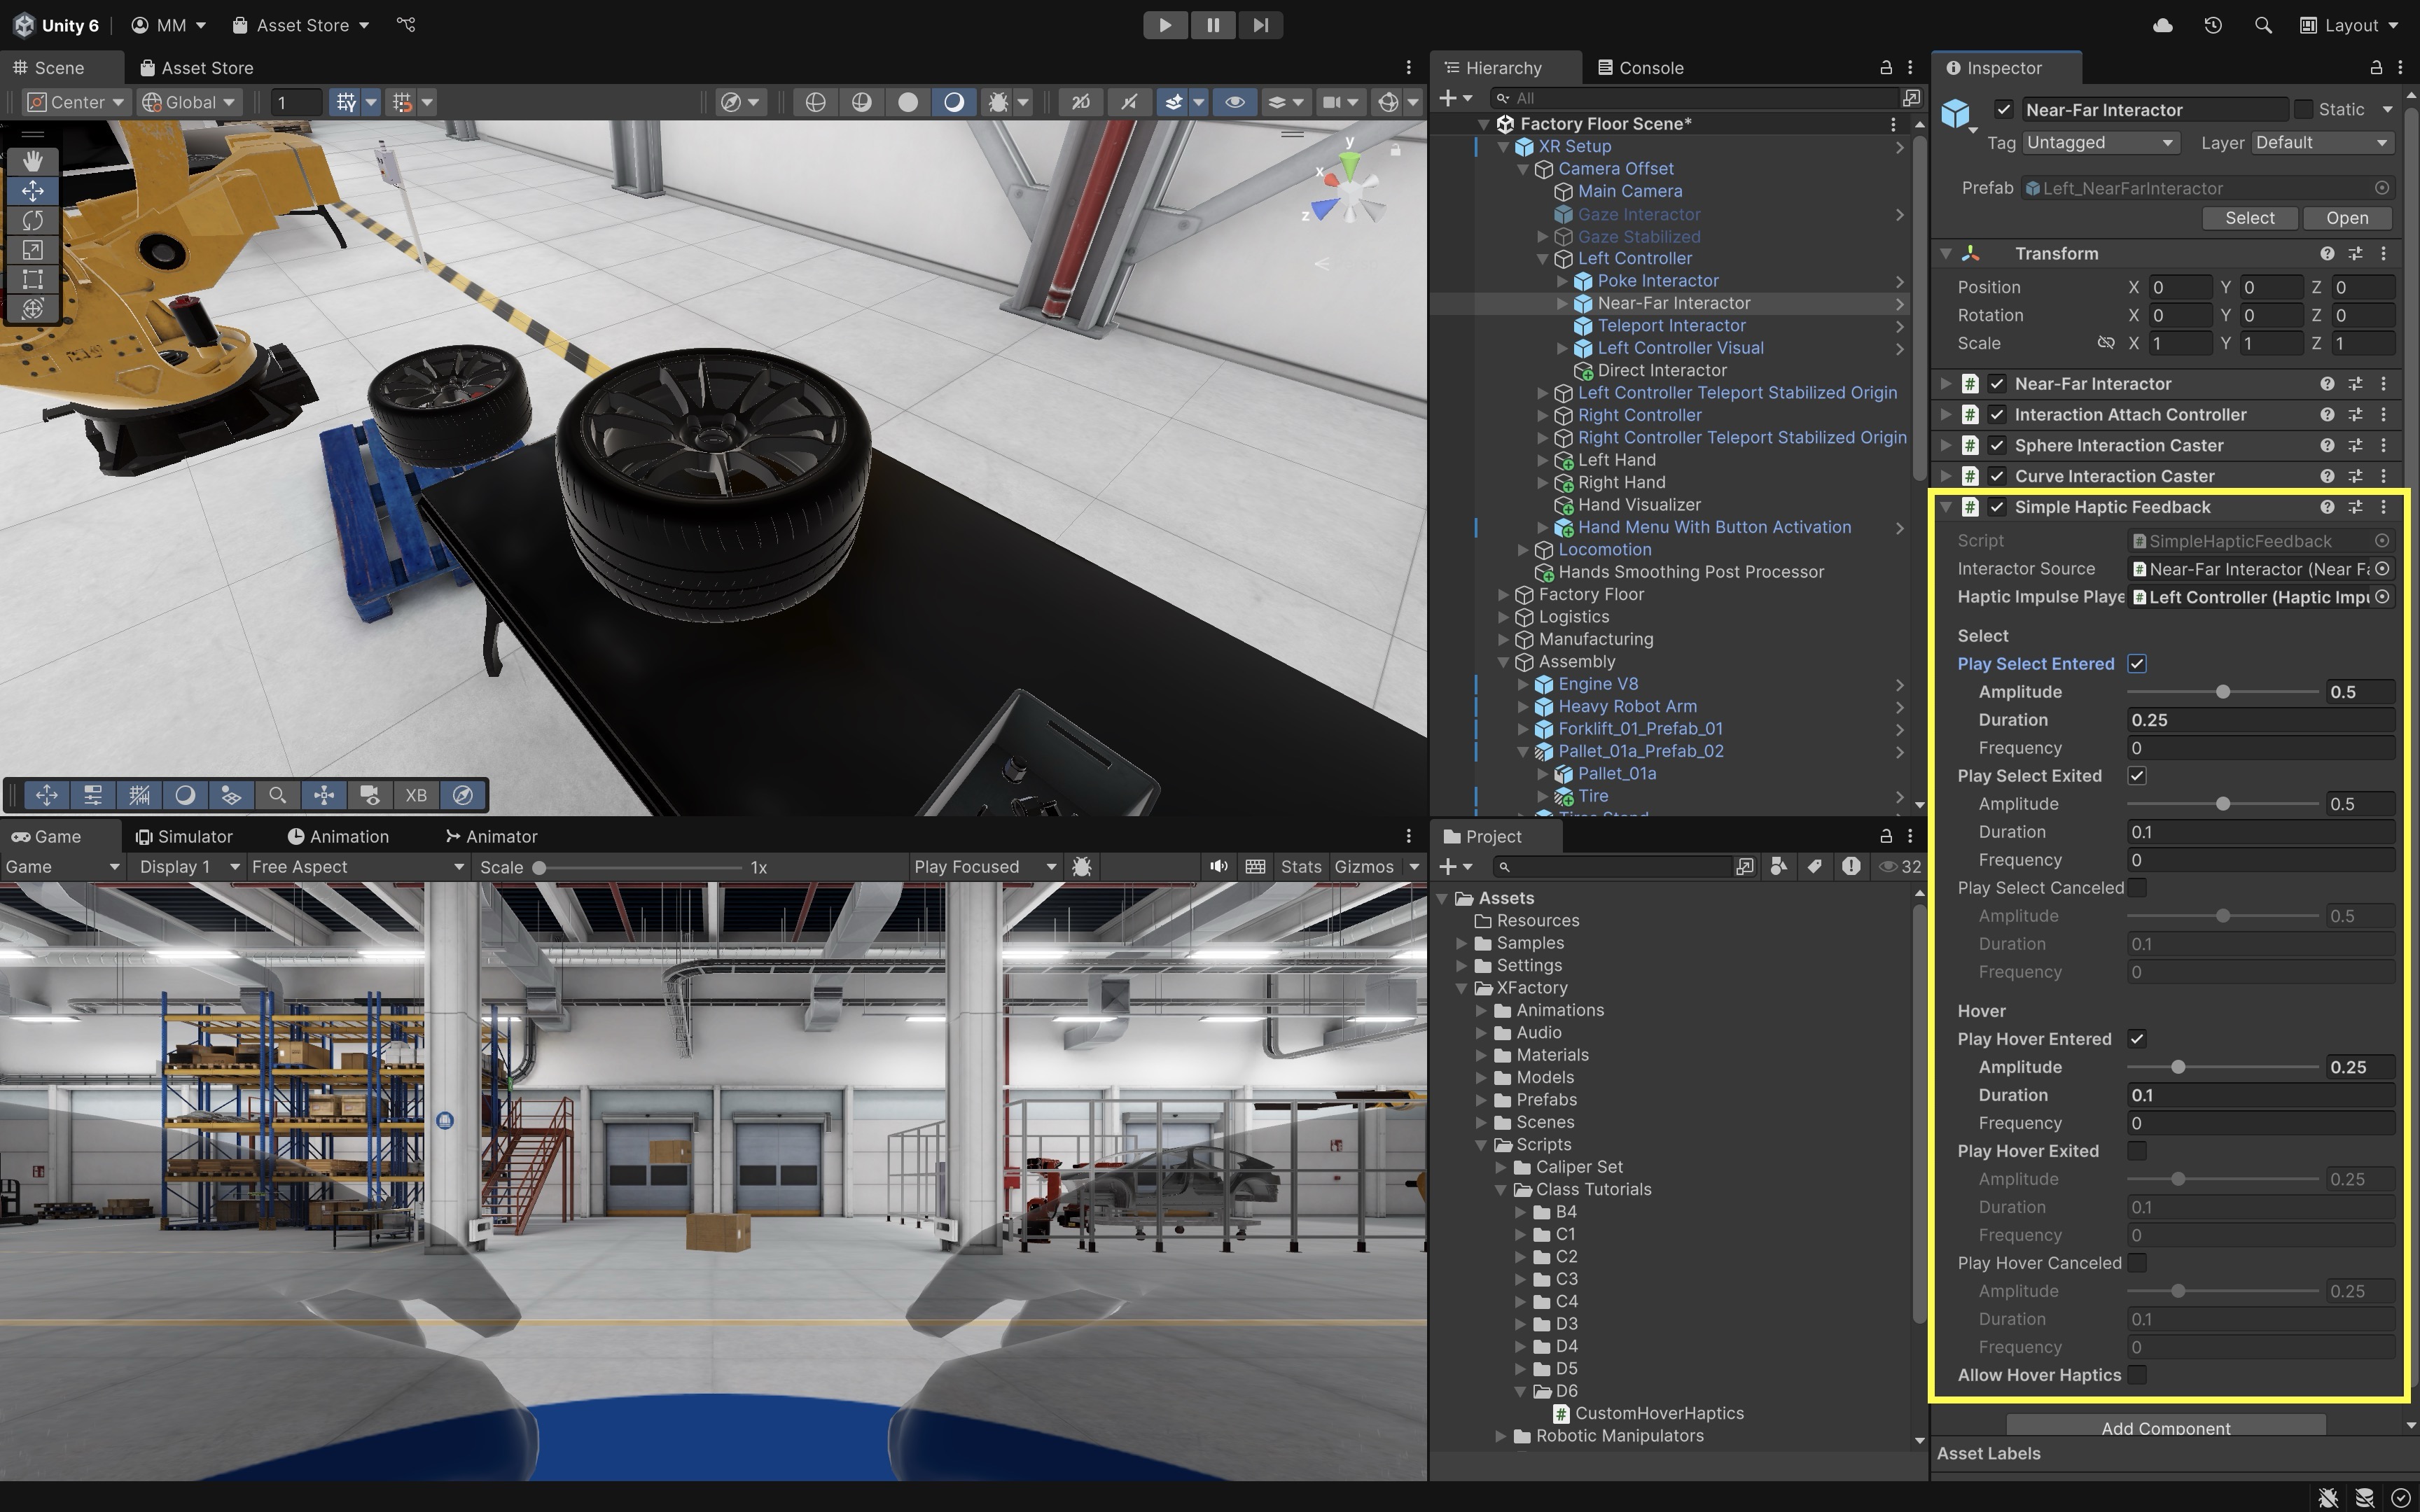Screen dimensions: 2420x1512
Task: Uncheck Play Select Exited checkbox
Action: point(2137,776)
